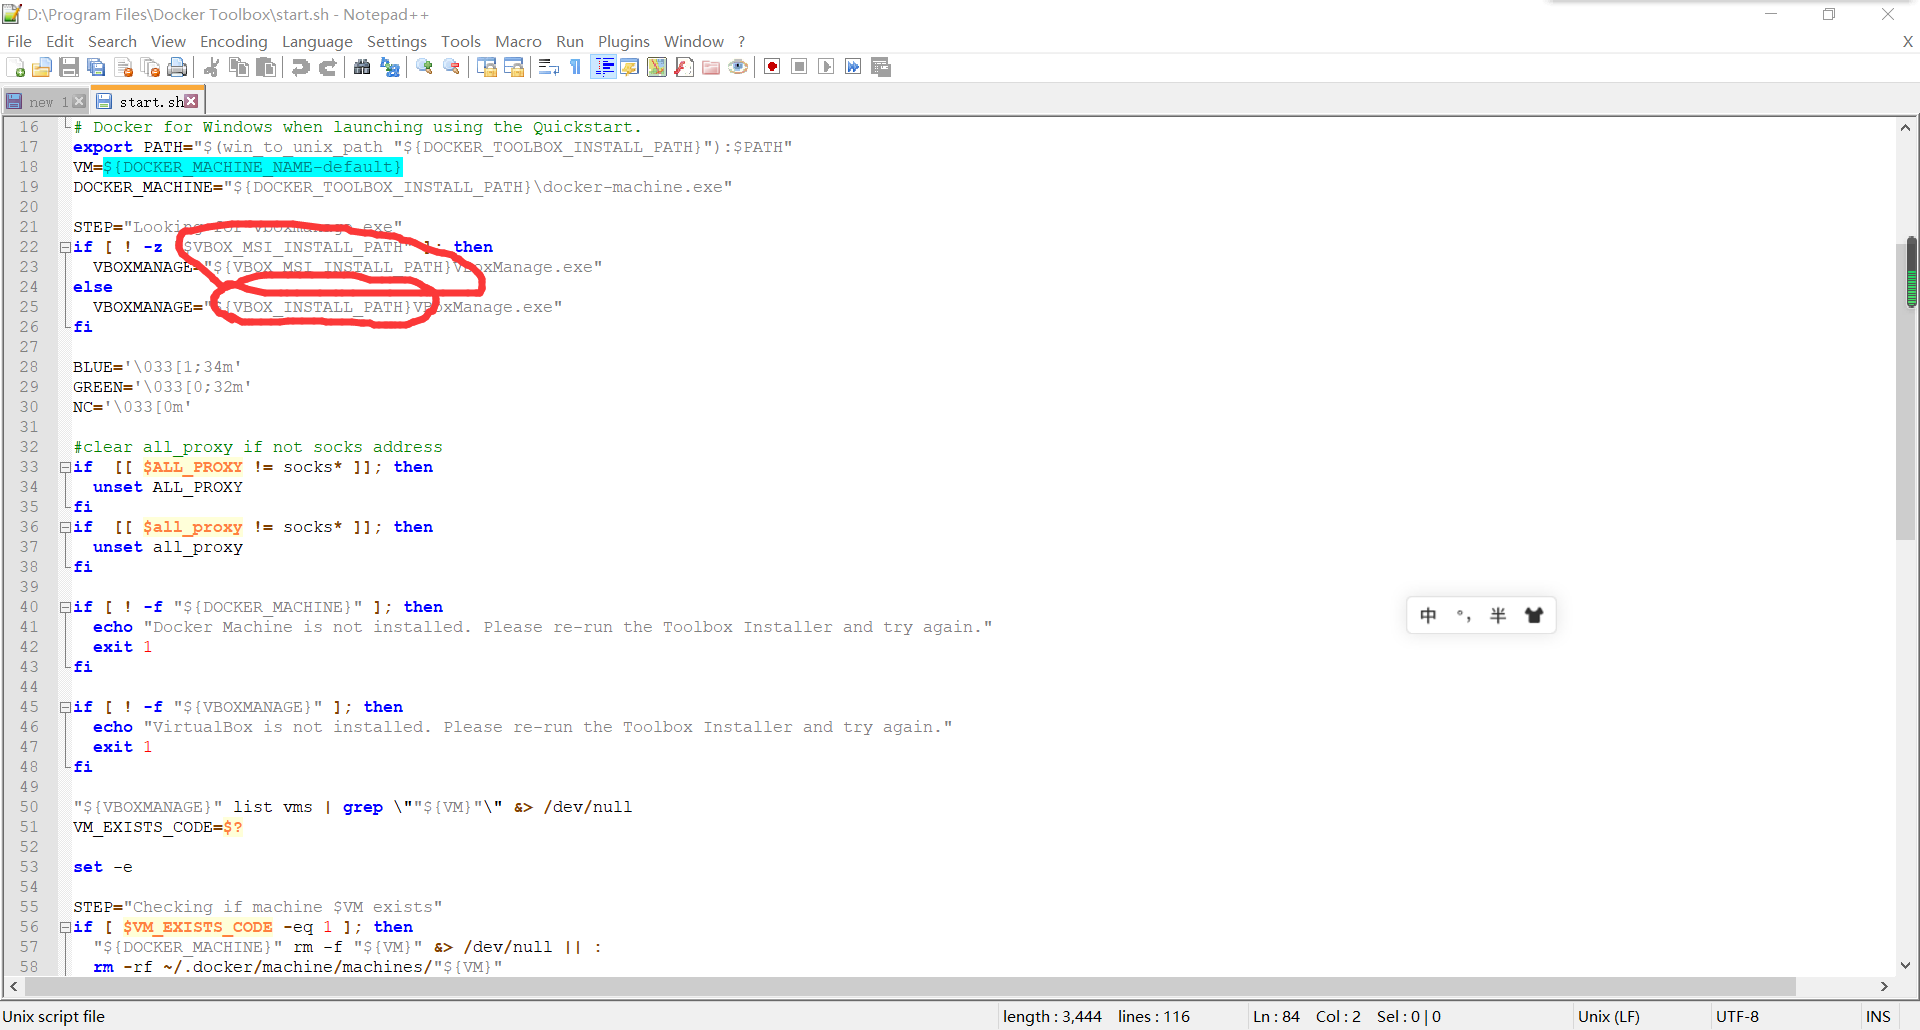Screen dimensions: 1920x1030
Task: Click the IME skin shirt icon
Action: [1534, 615]
